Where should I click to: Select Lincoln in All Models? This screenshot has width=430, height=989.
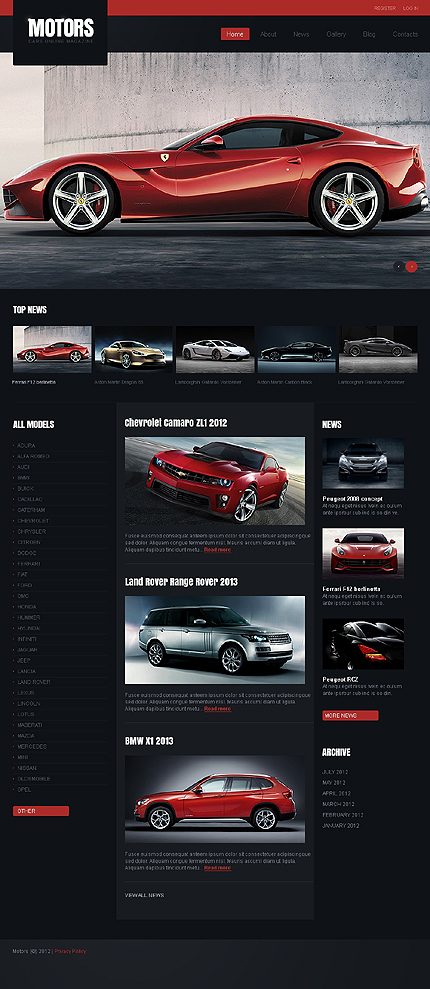pyautogui.click(x=28, y=703)
